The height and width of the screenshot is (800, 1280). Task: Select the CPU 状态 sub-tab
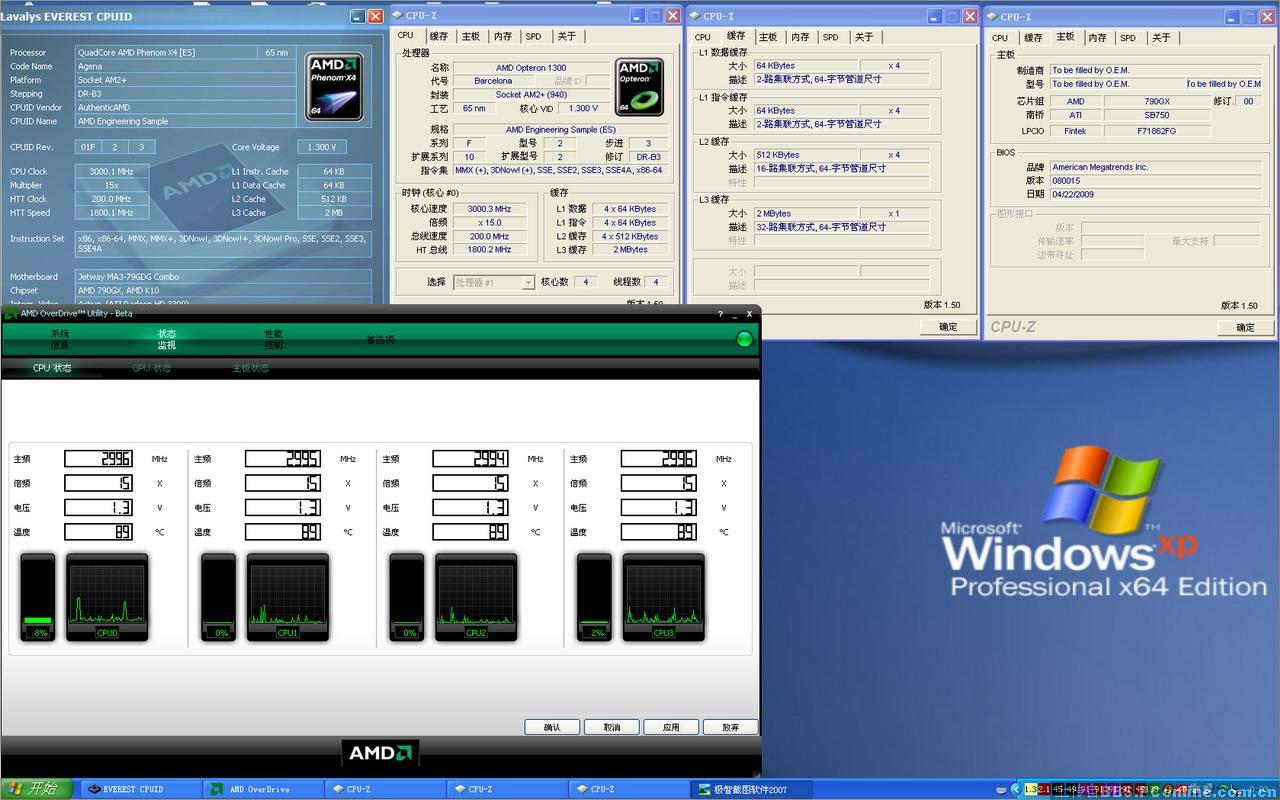pos(52,368)
